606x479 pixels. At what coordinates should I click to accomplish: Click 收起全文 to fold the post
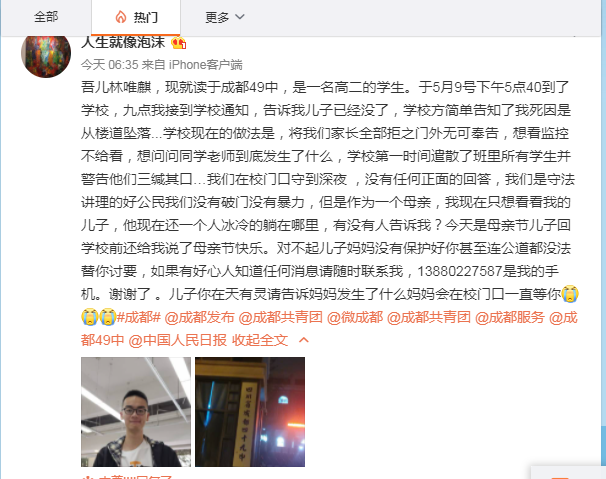(260, 340)
